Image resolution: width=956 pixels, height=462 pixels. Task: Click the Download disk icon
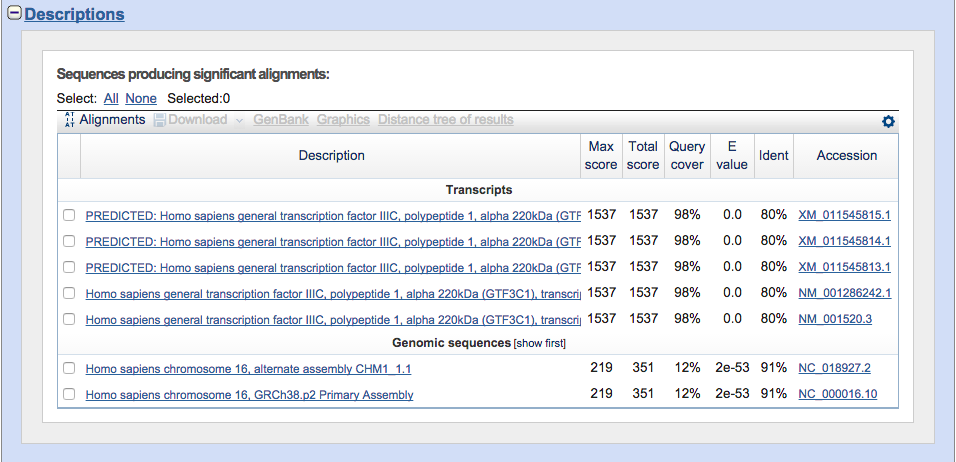(x=159, y=120)
